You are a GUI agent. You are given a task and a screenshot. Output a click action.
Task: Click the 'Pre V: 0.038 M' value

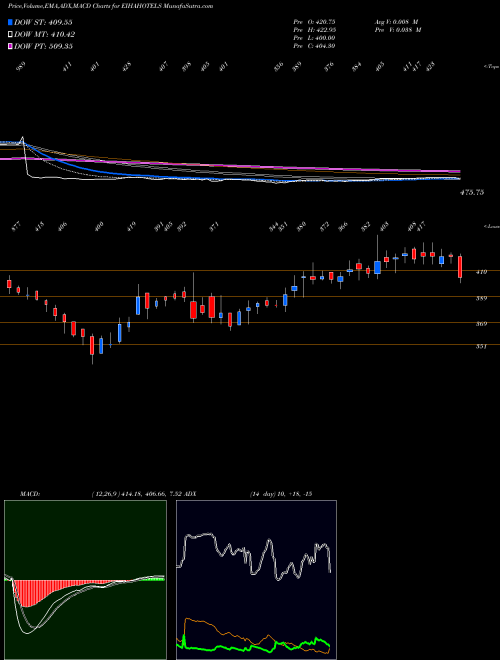pyautogui.click(x=397, y=30)
